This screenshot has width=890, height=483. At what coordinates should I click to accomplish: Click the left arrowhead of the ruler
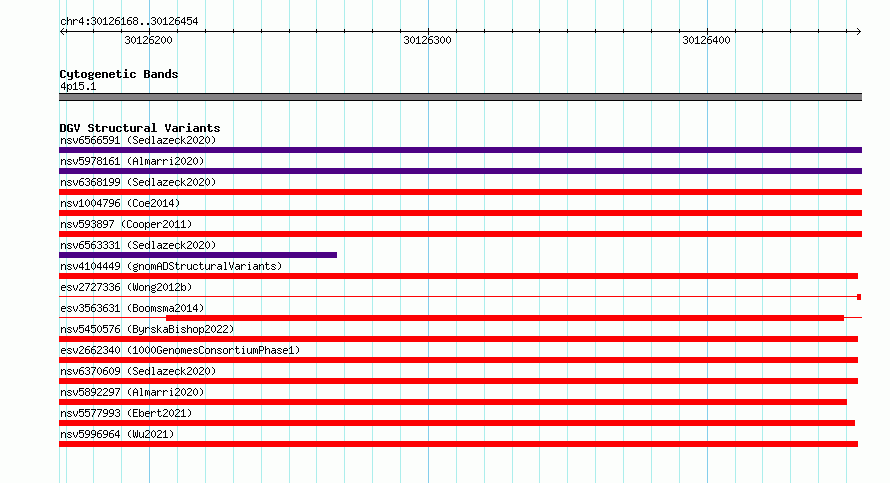[62, 32]
